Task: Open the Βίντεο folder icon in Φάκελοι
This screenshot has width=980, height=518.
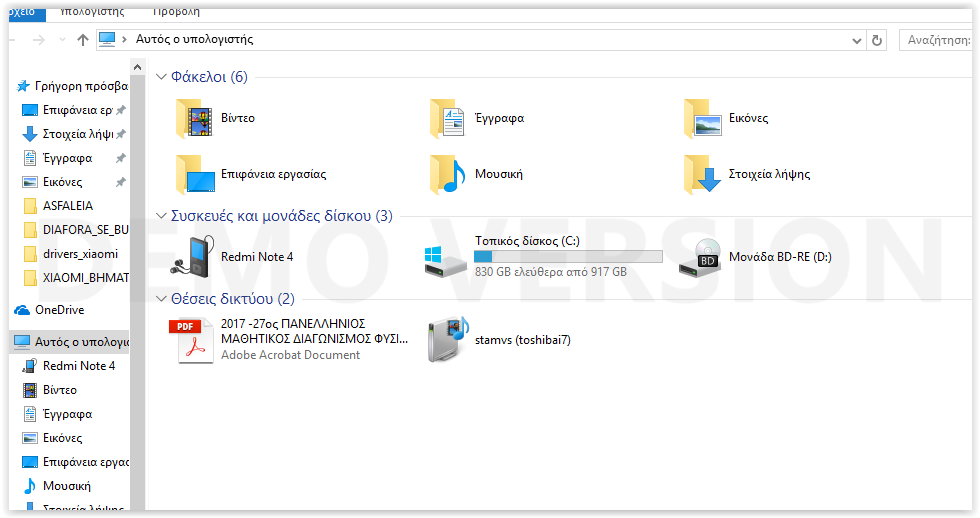Action: coord(194,118)
